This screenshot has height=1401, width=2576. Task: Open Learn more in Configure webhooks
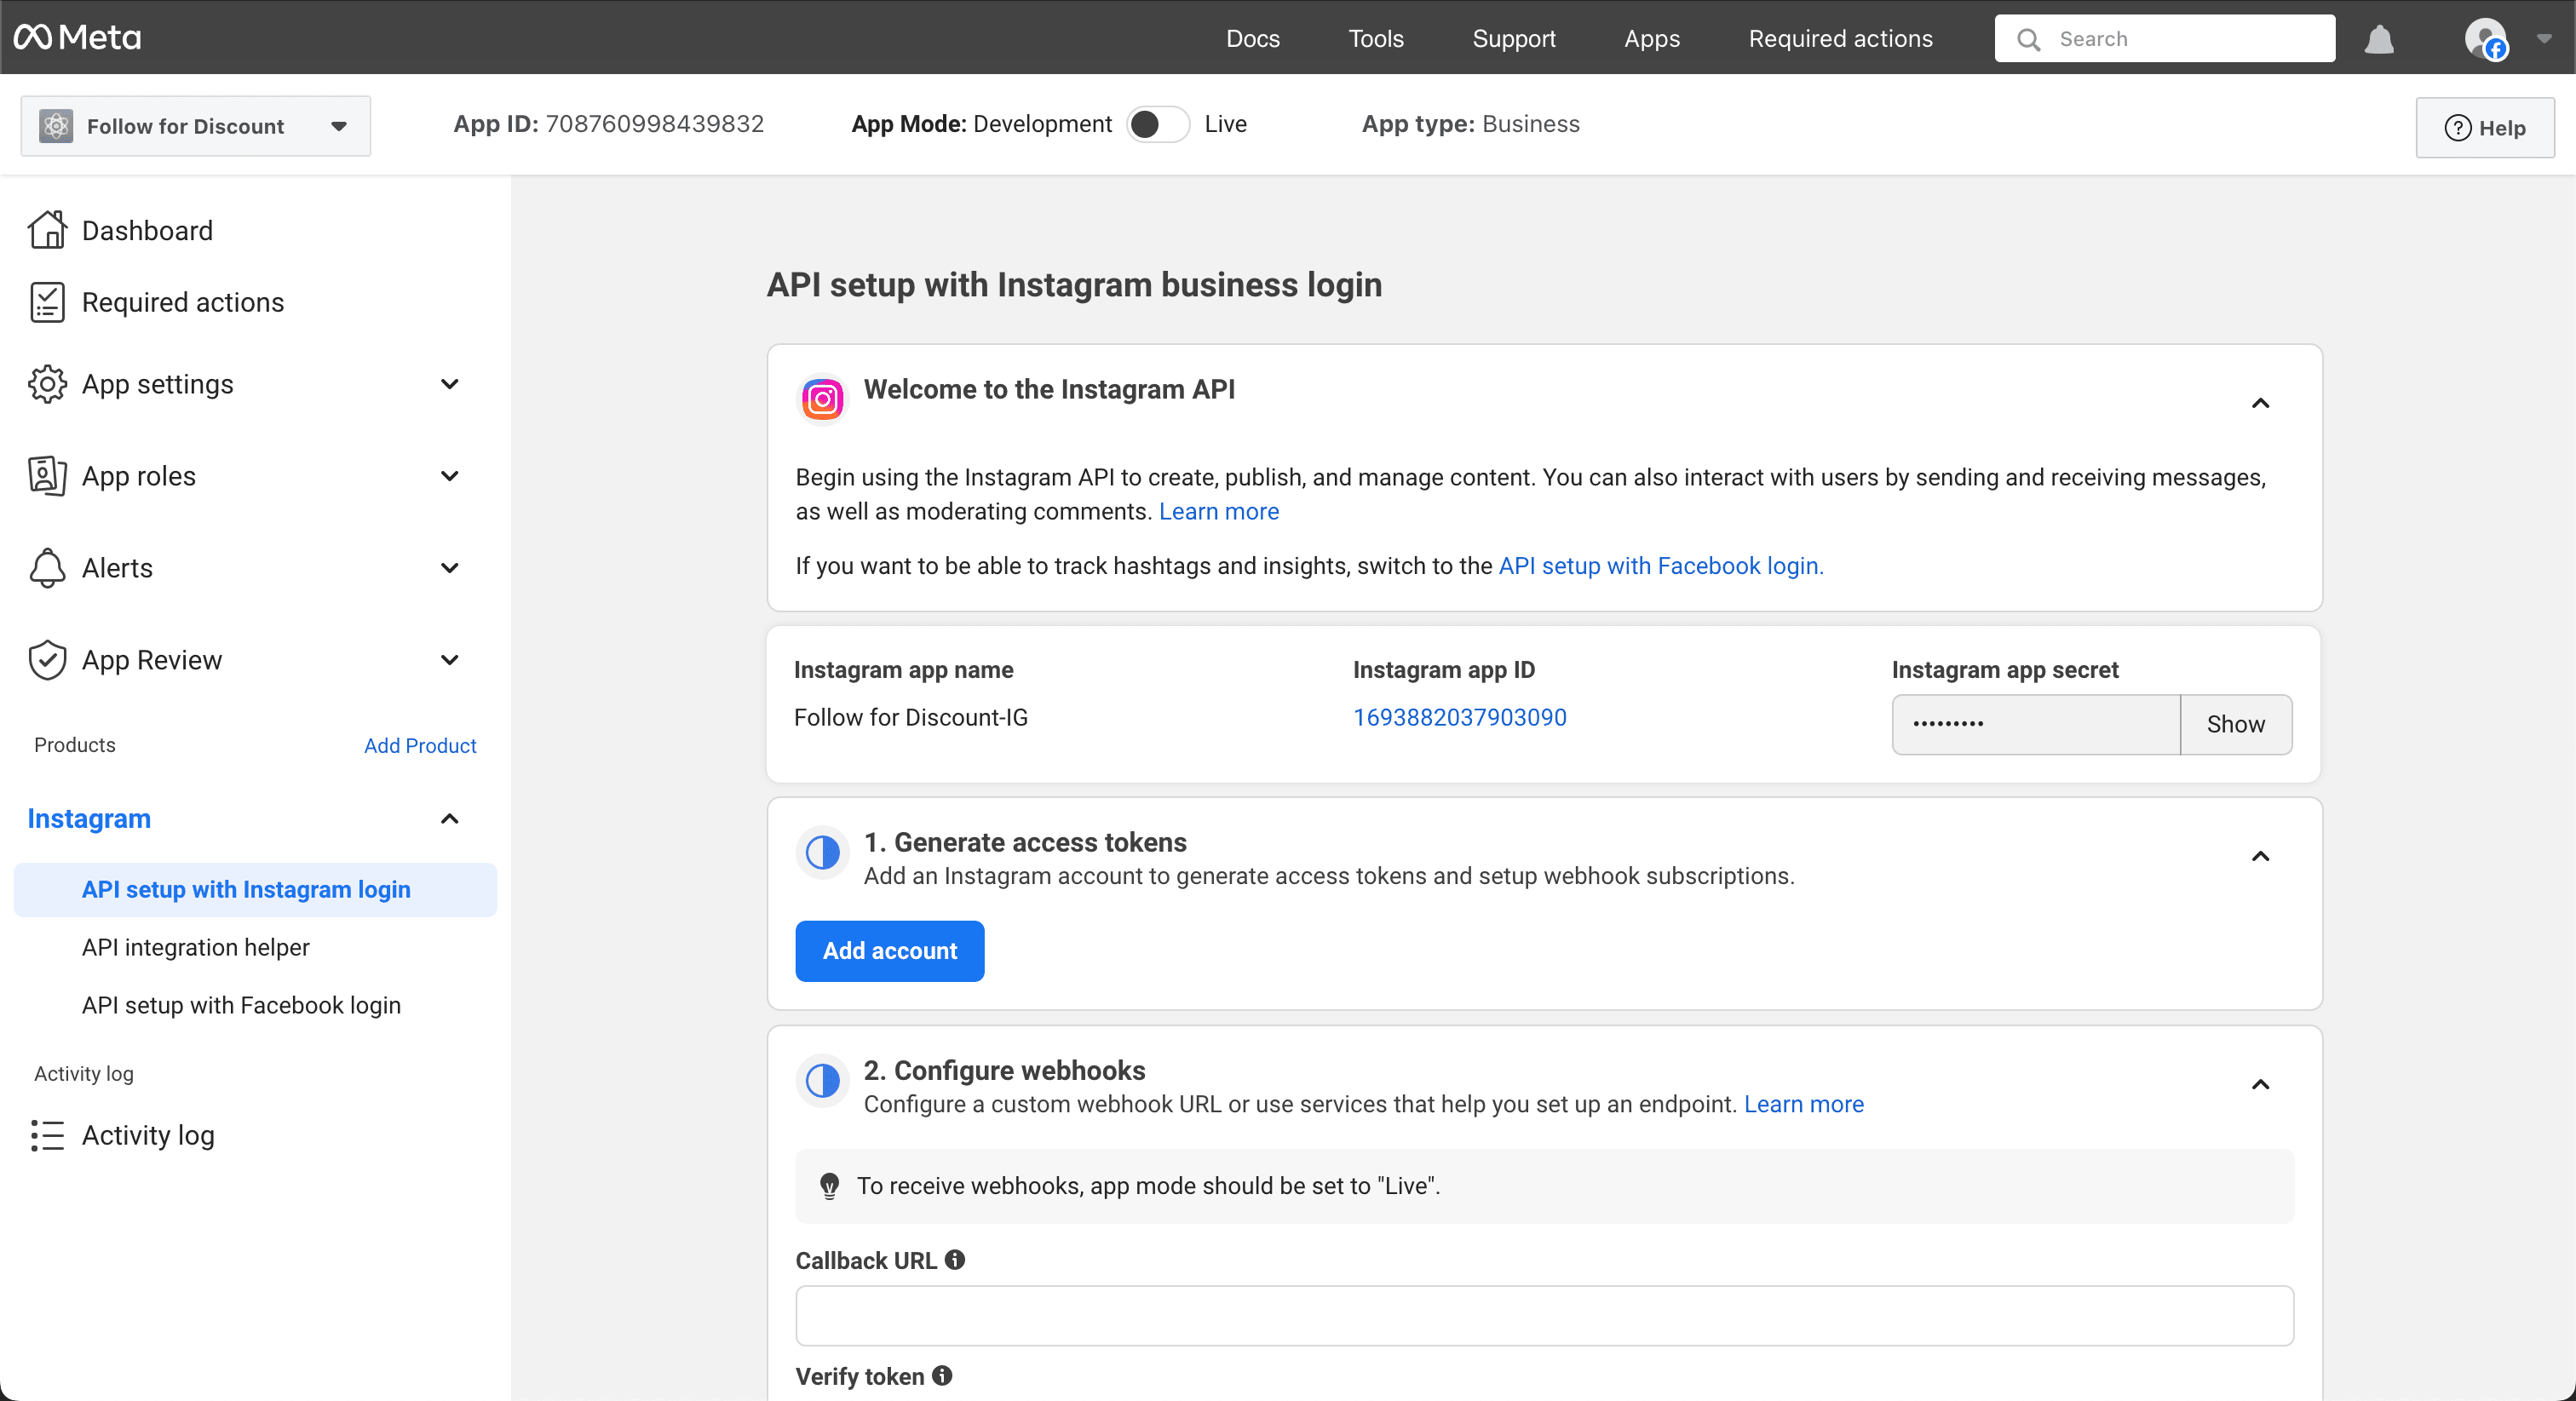point(1804,1104)
